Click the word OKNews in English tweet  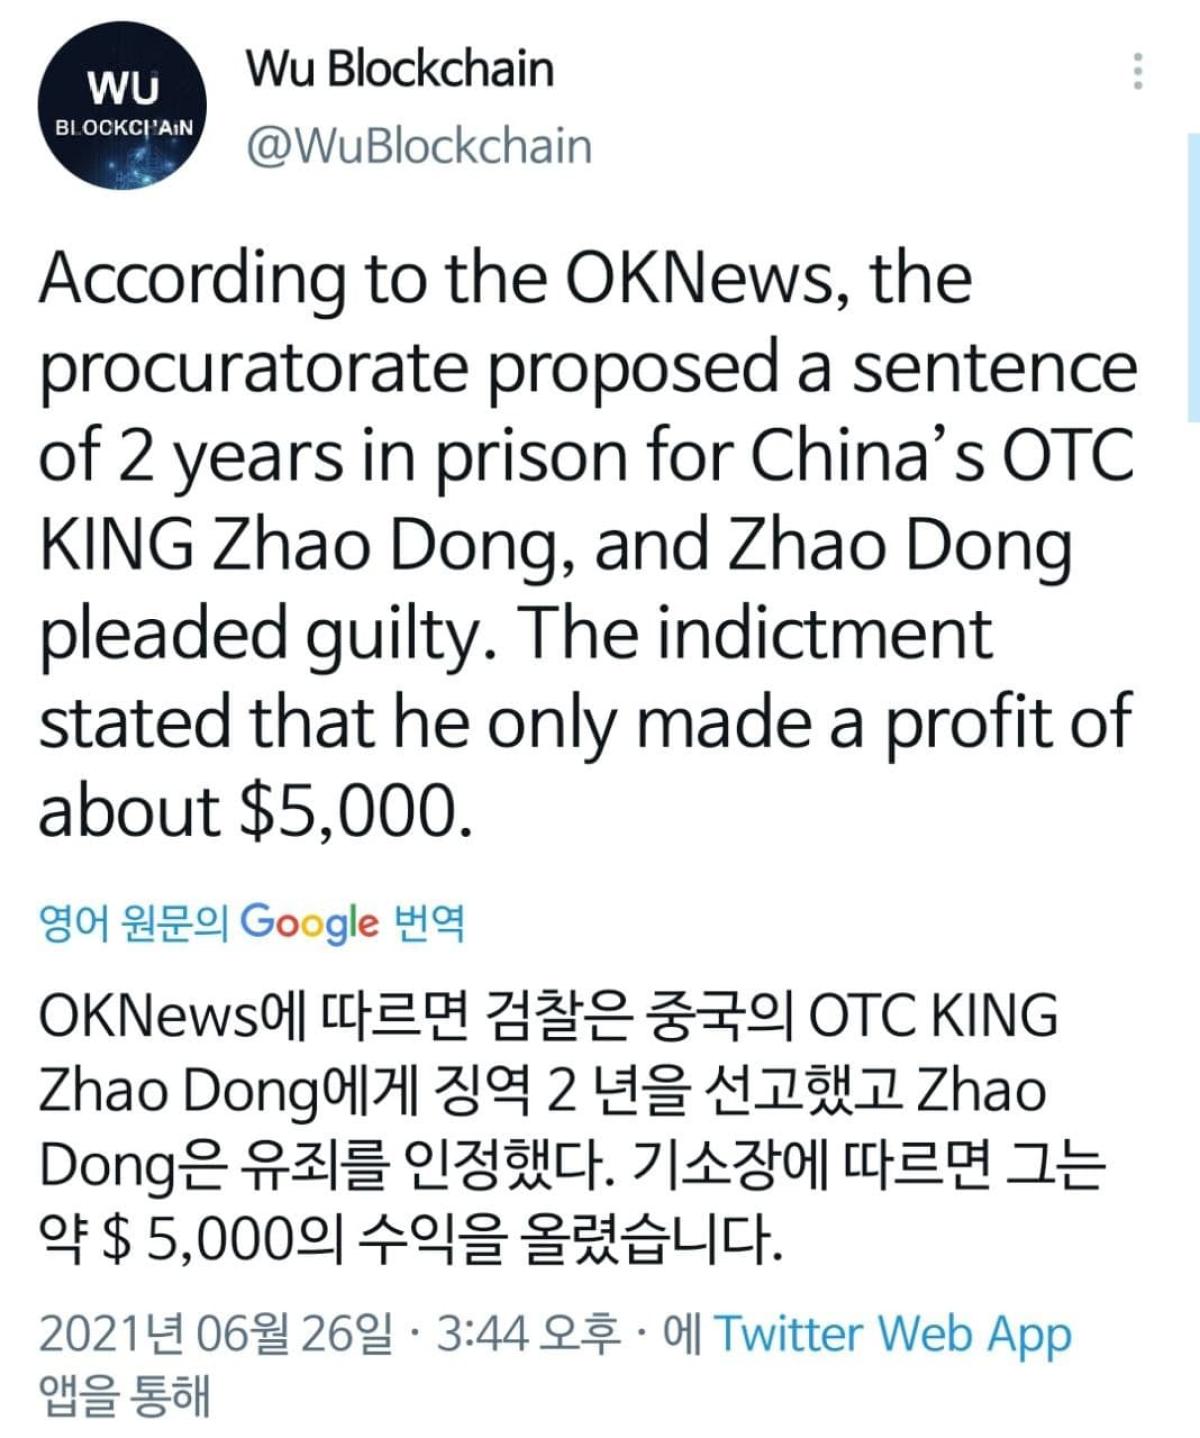(x=698, y=278)
